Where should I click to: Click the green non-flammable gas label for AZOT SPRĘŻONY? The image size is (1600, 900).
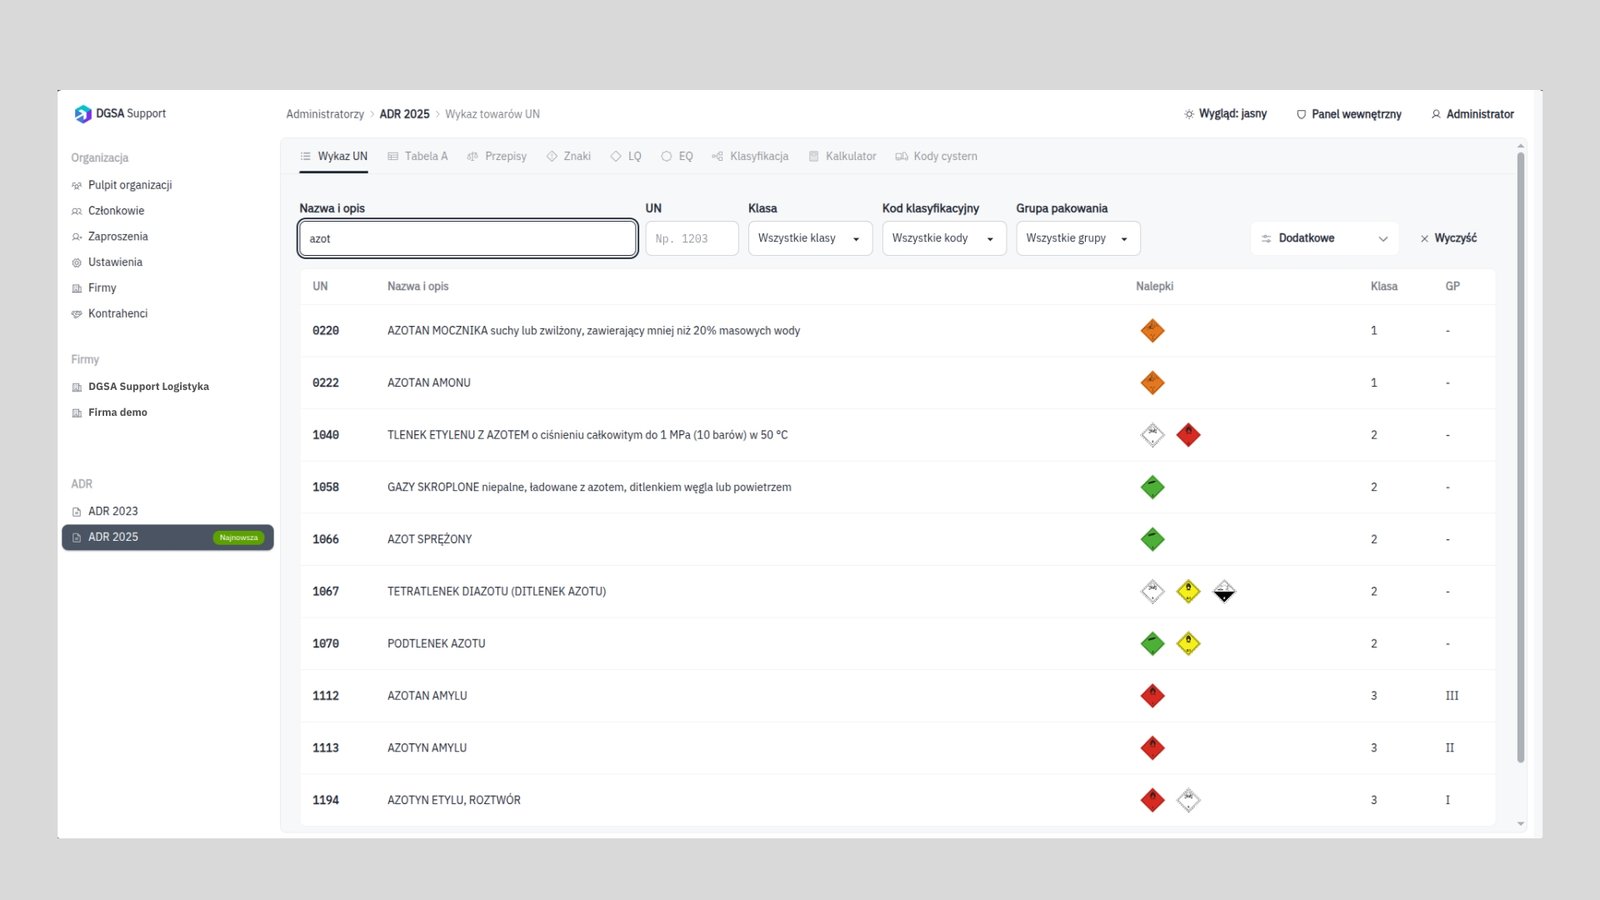click(1152, 539)
